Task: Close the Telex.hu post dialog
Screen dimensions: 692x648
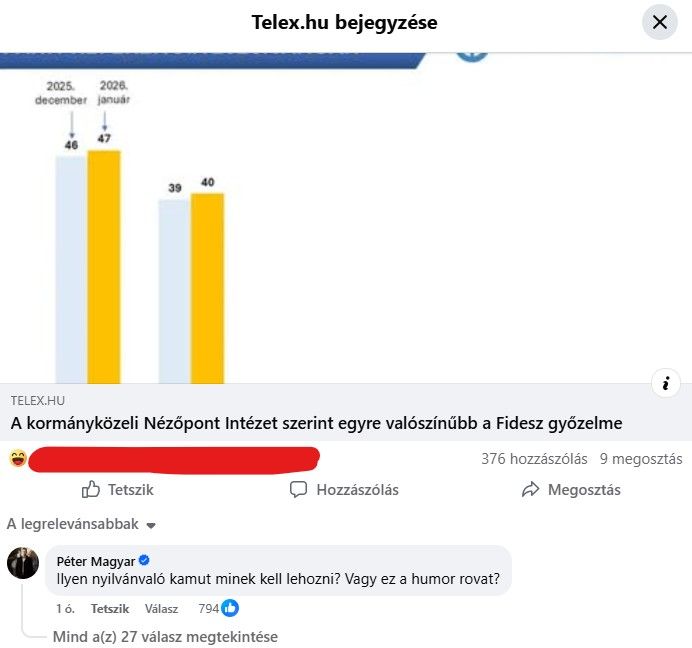Action: click(x=660, y=22)
